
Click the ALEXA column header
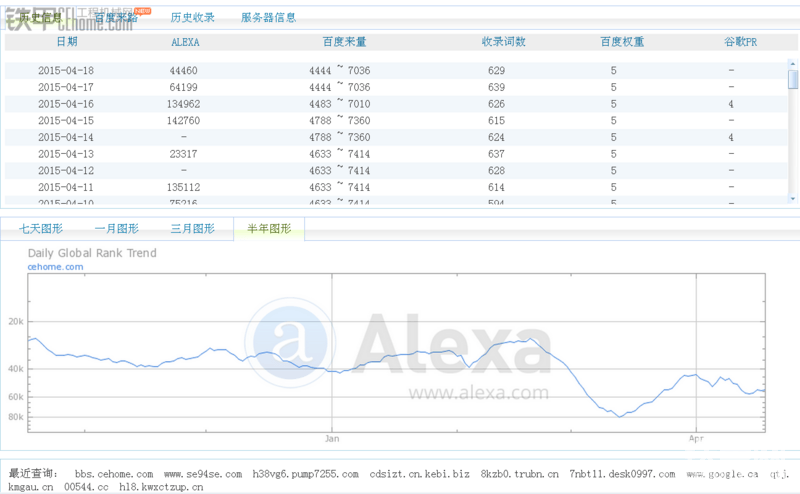tap(185, 42)
